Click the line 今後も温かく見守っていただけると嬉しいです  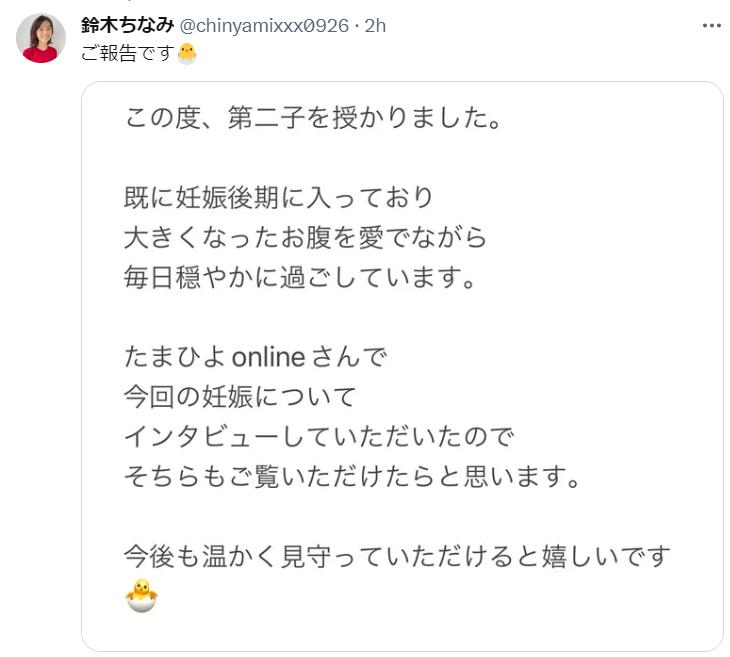(396, 555)
